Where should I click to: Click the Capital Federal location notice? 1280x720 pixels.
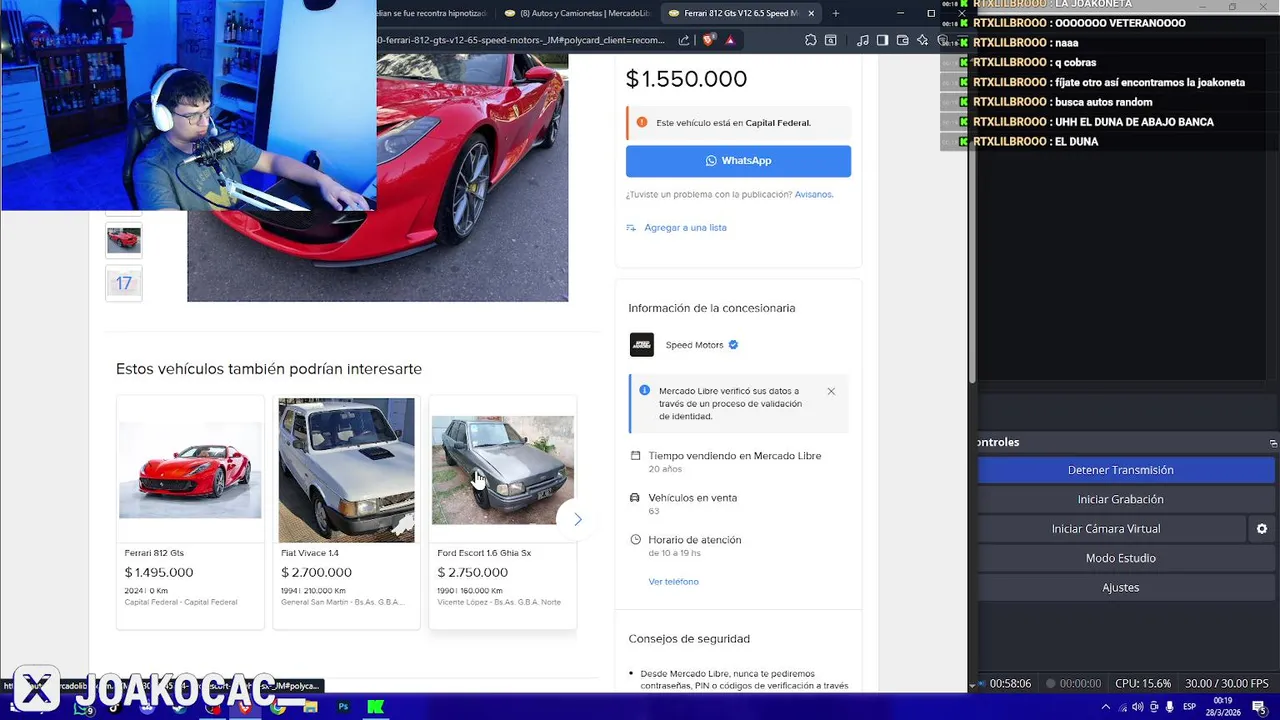738,123
